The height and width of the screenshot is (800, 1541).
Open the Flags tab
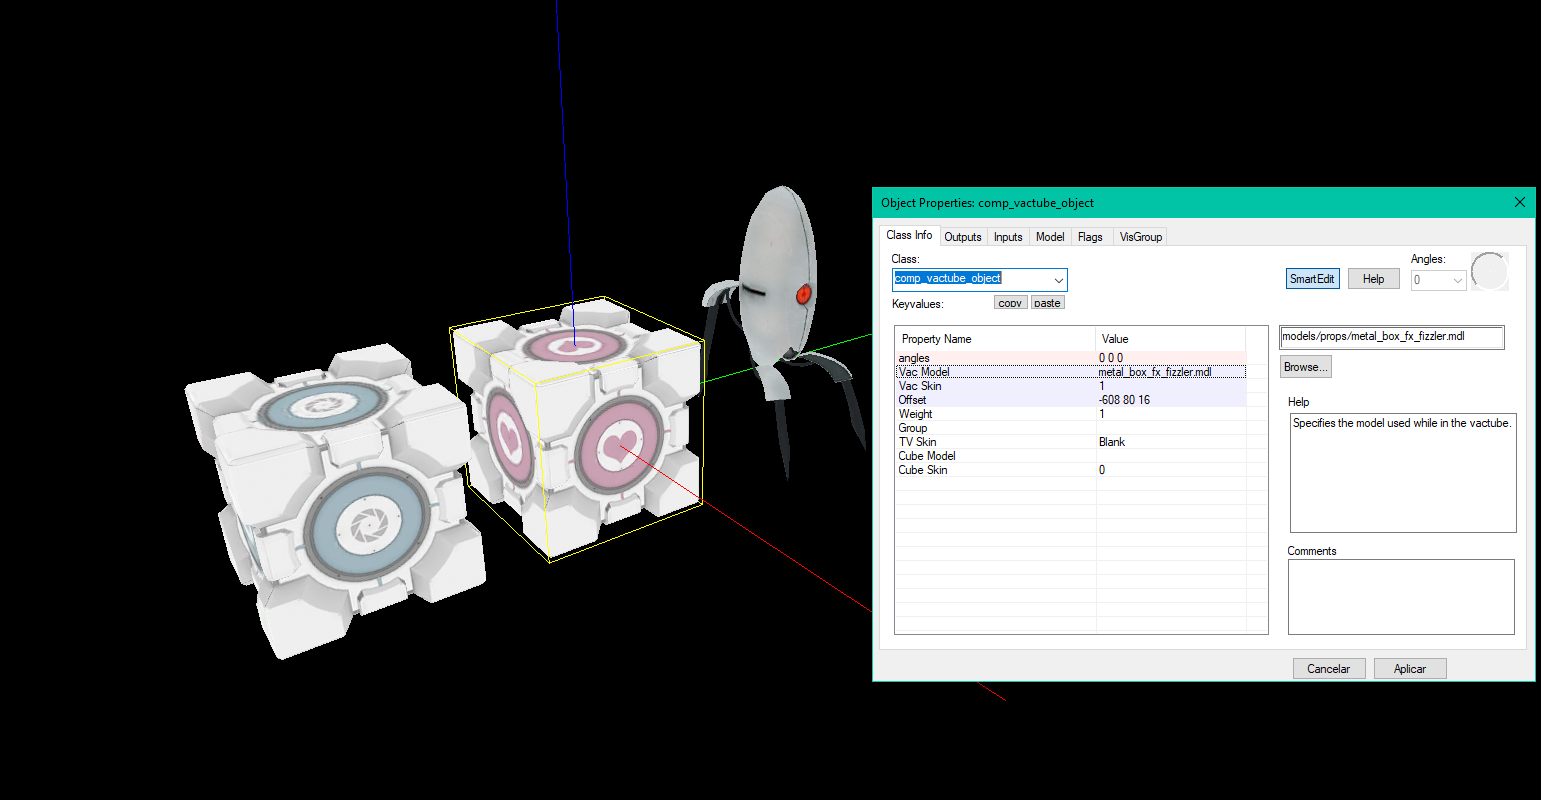point(1090,237)
